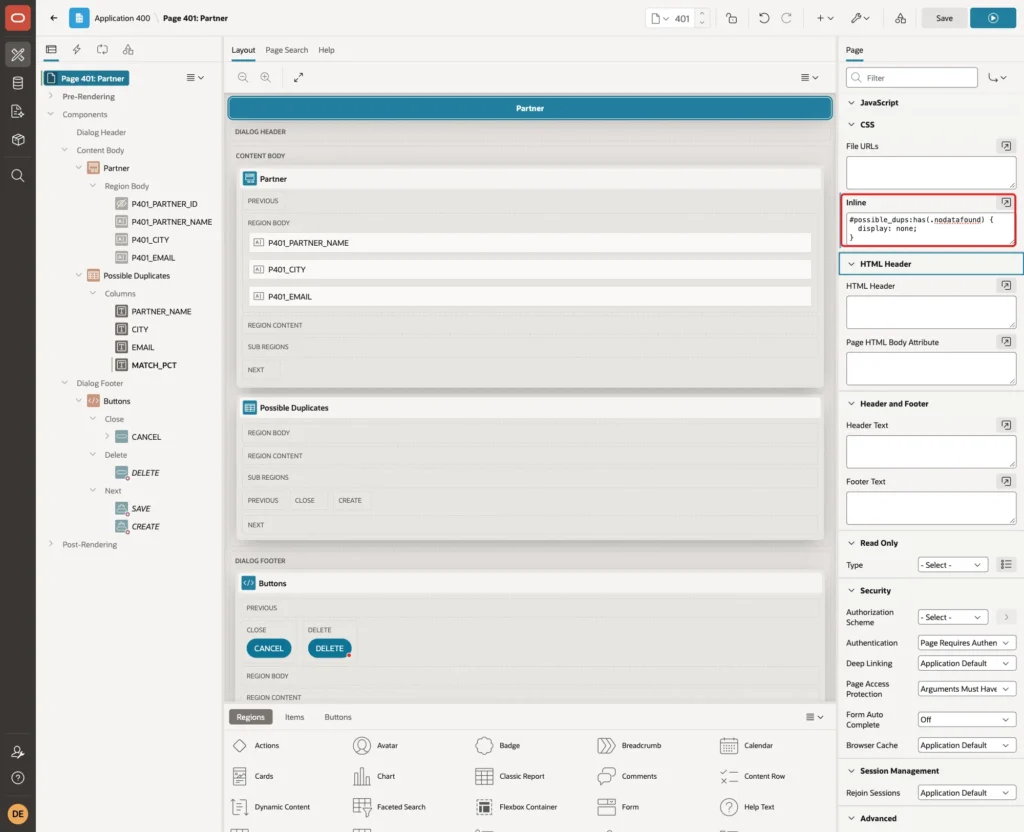Switch gallery to the Items tab
Image resolution: width=1024 pixels, height=832 pixels.
coord(295,717)
